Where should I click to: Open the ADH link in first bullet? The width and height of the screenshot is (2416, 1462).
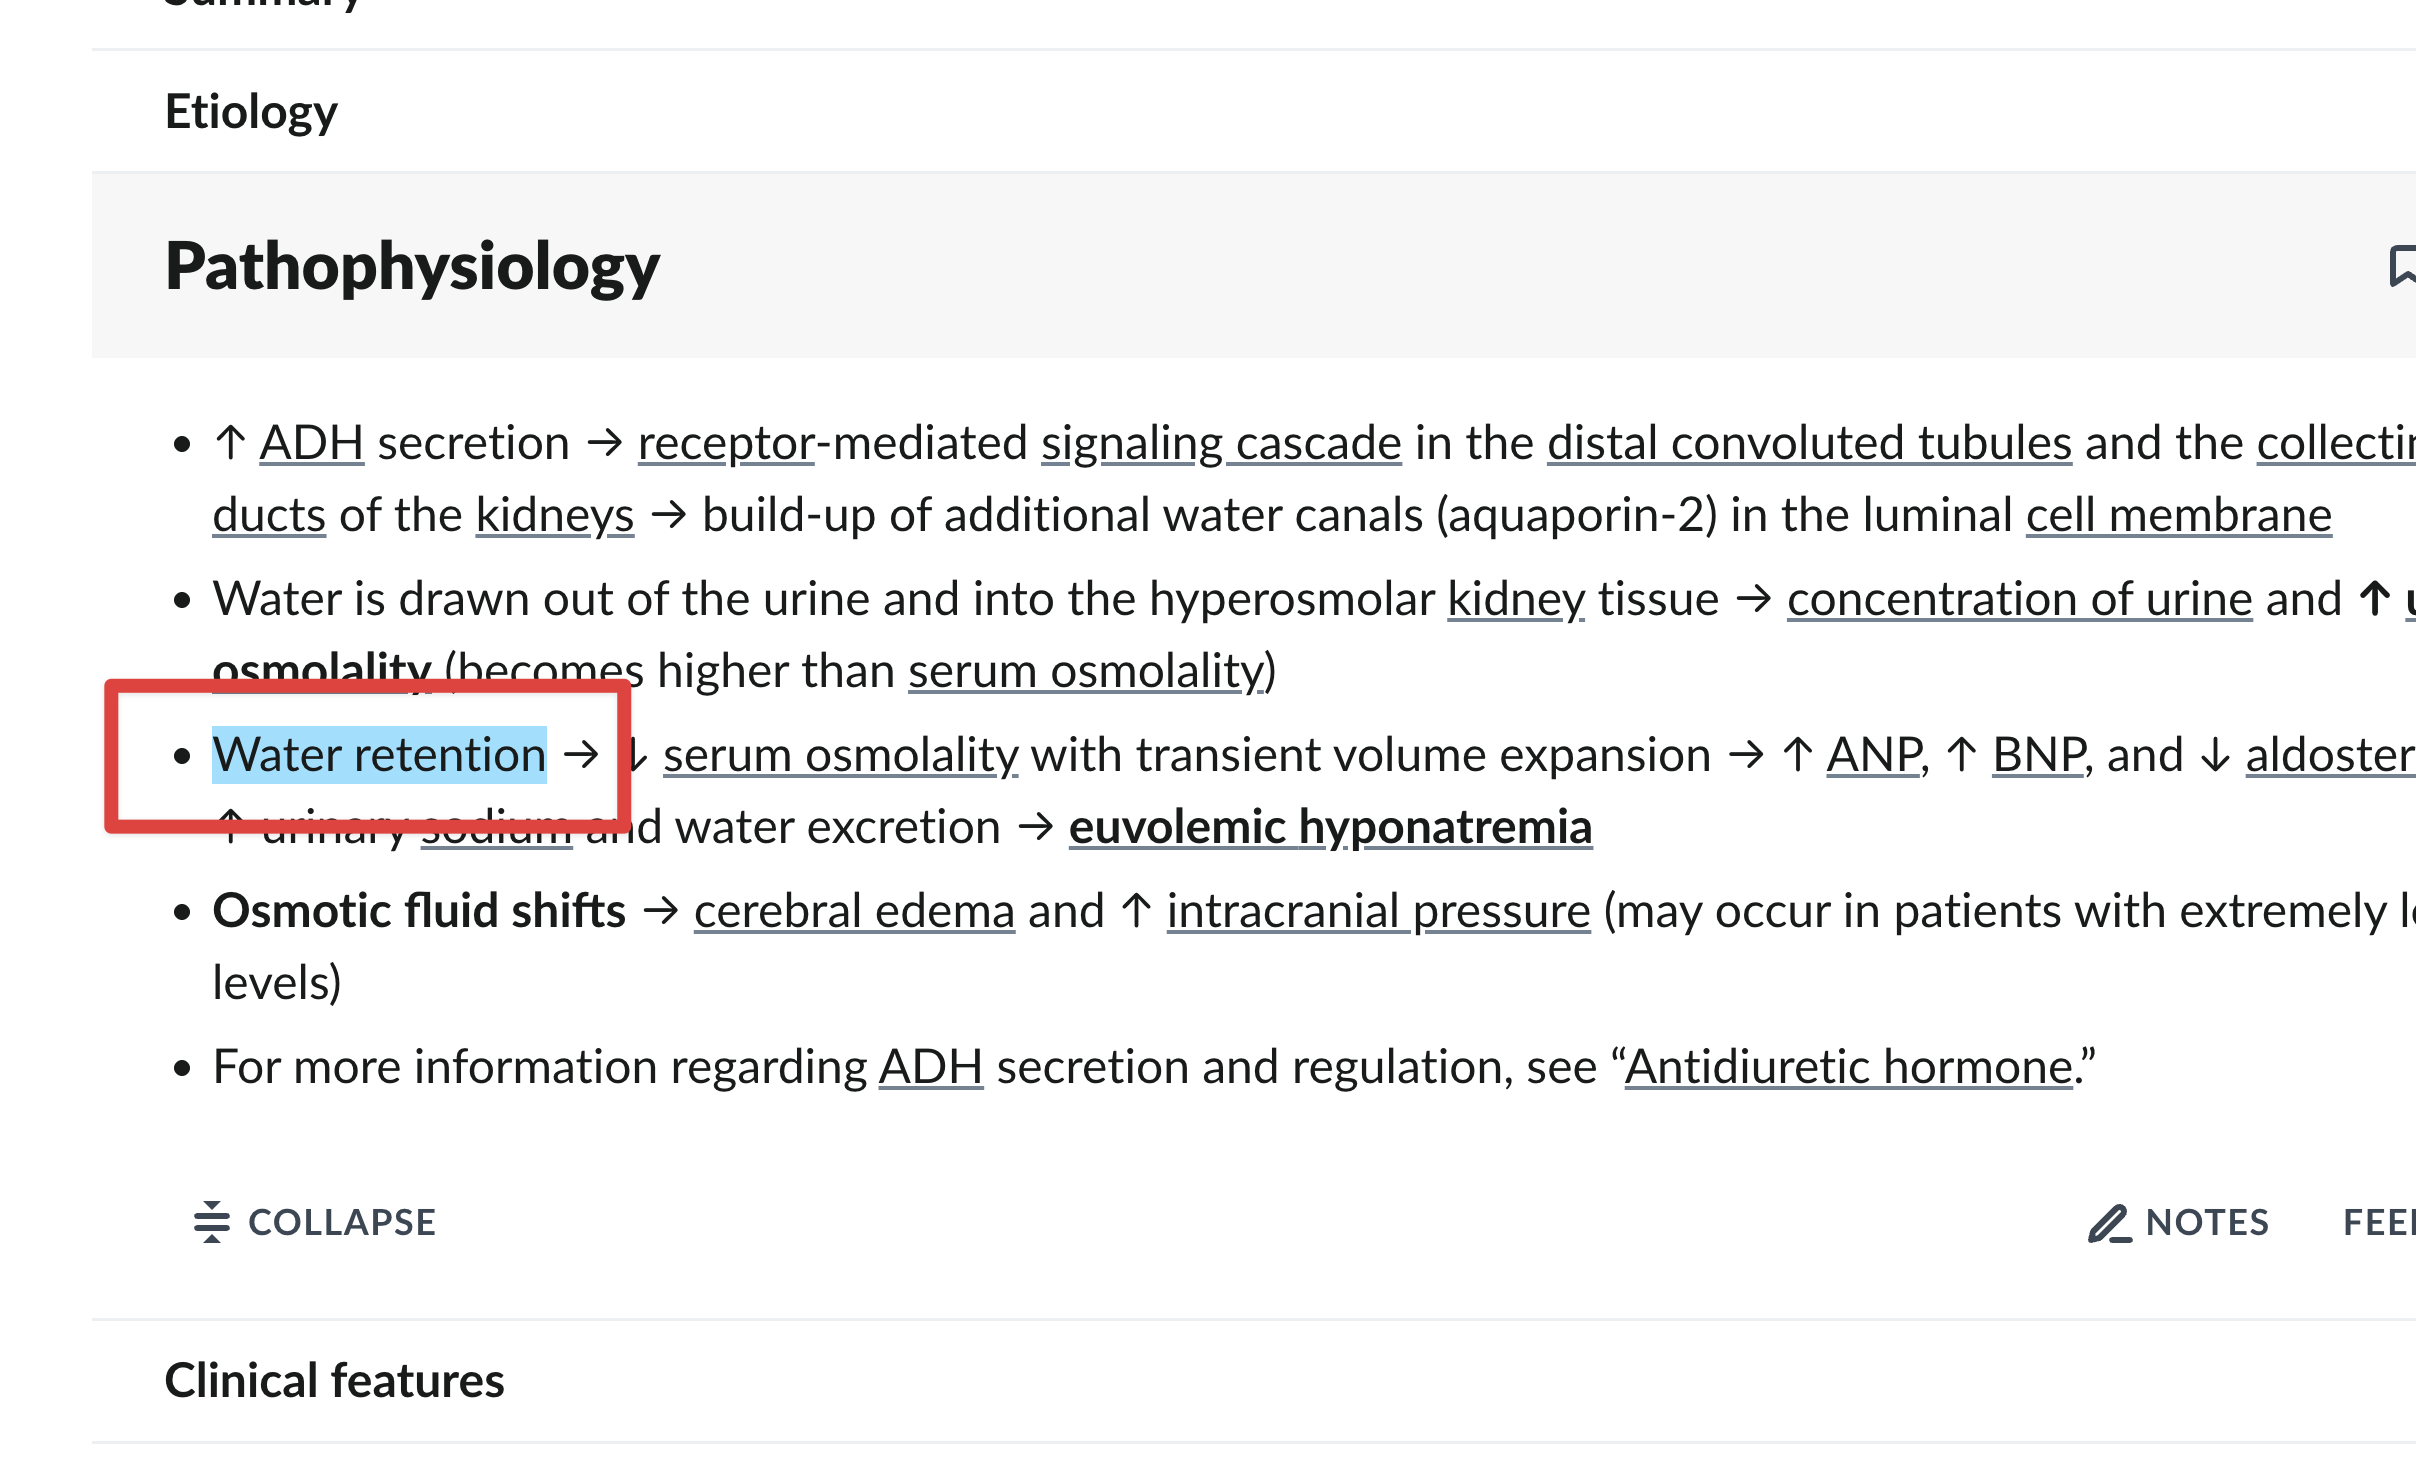[311, 443]
